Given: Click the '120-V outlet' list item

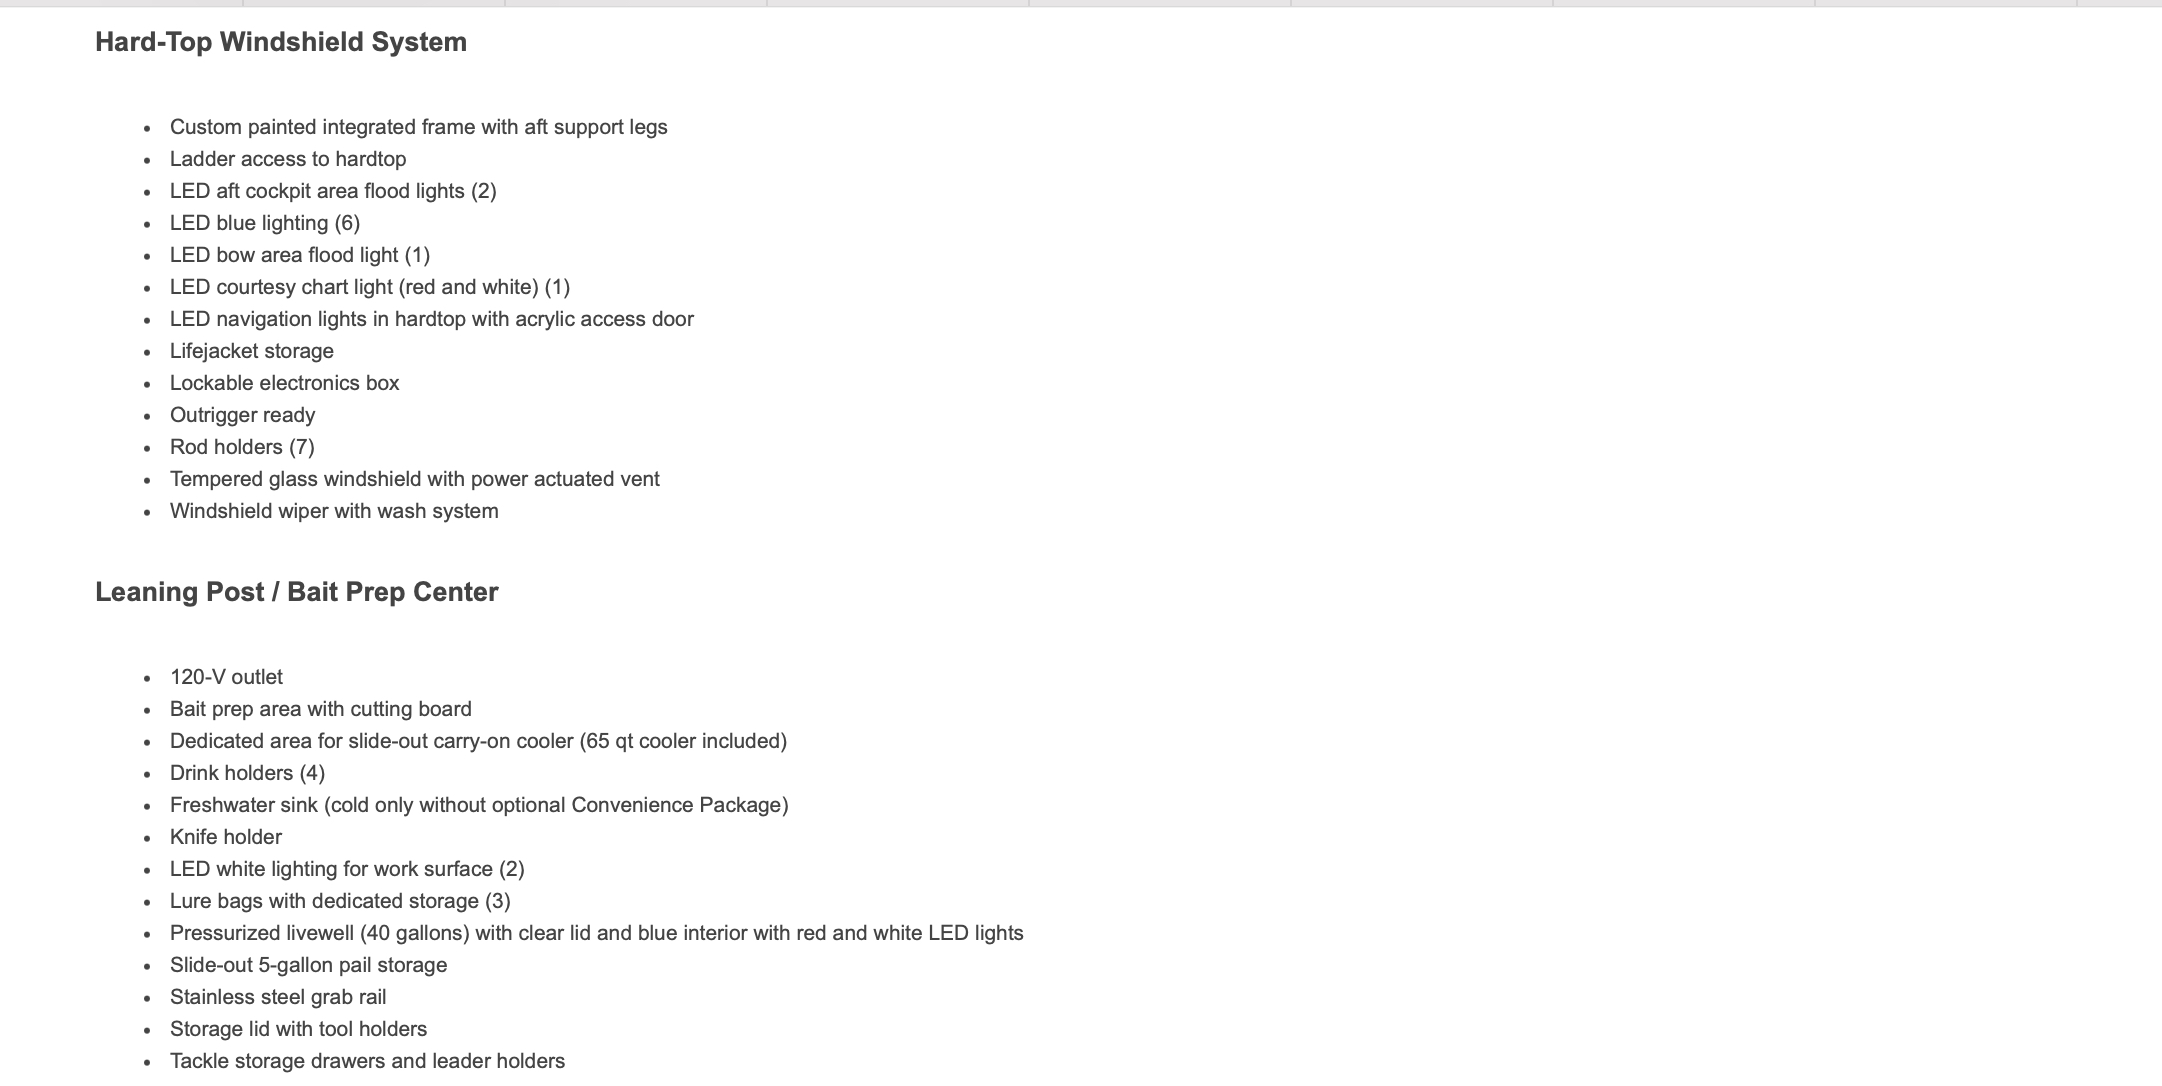Looking at the screenshot, I should tap(227, 677).
